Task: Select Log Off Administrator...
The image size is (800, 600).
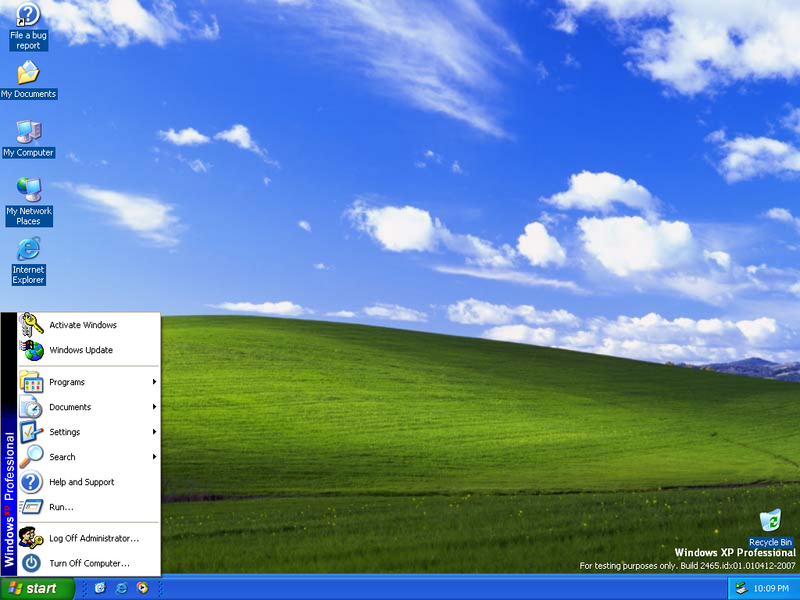Action: (x=89, y=538)
